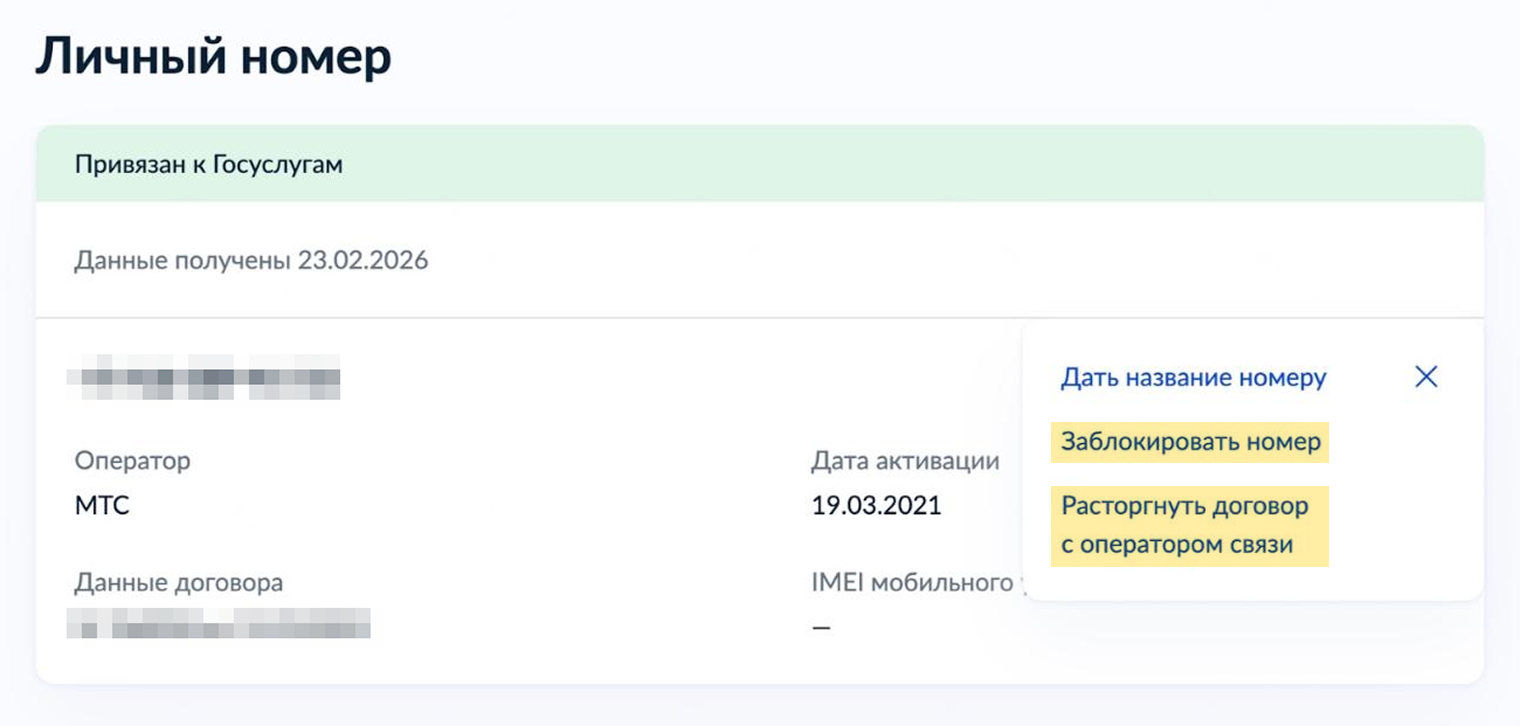Click the "Привязан к Госуслугам" status banner
This screenshot has width=1520, height=726.
coord(210,164)
